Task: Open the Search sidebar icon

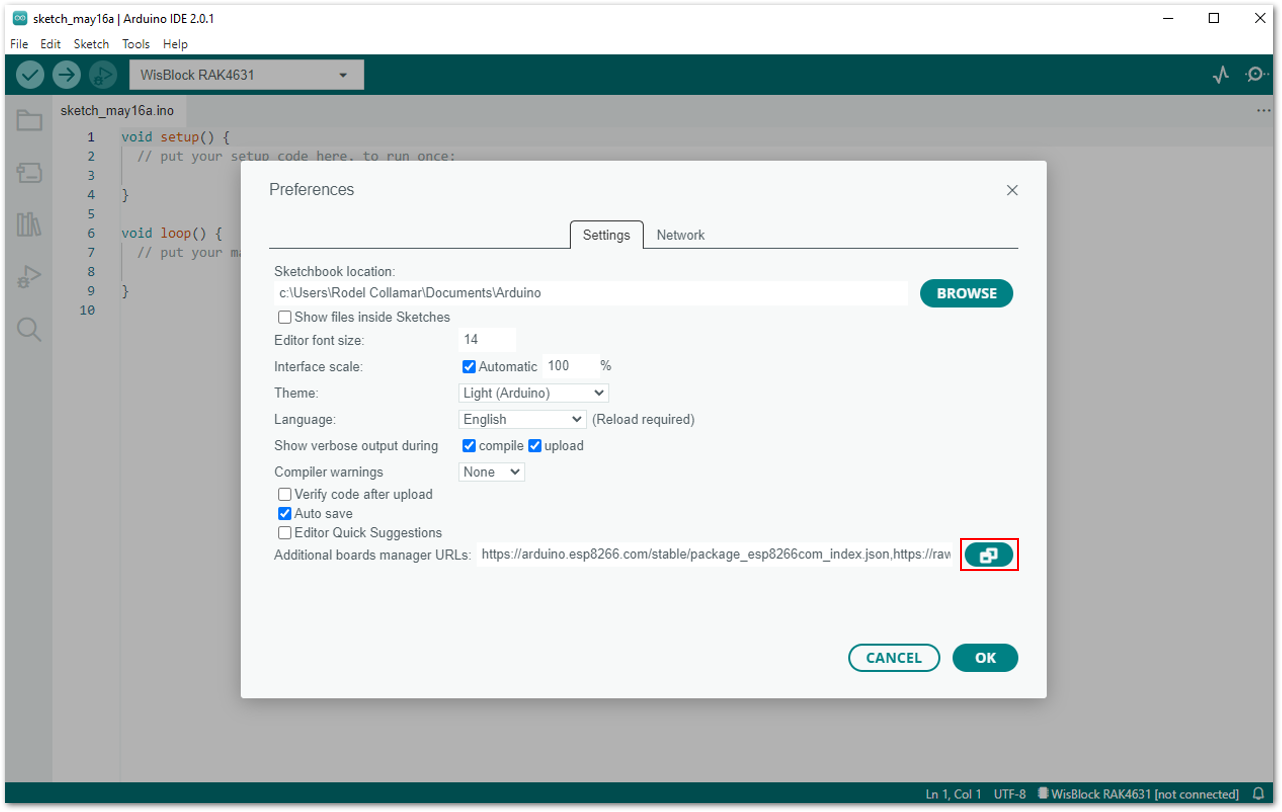Action: coord(29,330)
